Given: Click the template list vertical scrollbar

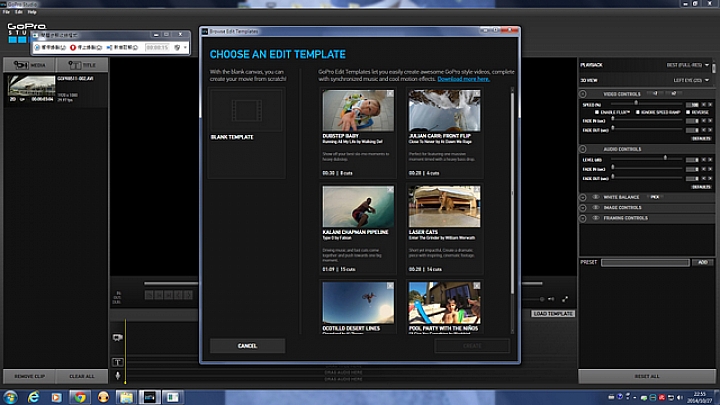Looking at the screenshot, I should pyautogui.click(x=512, y=193).
